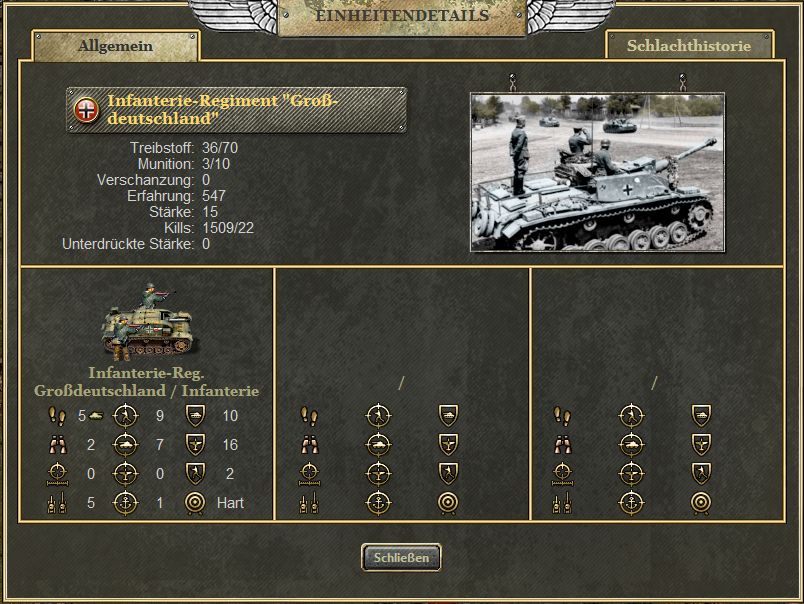Click the soft attack crosshair icon showing 9
This screenshot has height=604, width=804.
[125, 415]
